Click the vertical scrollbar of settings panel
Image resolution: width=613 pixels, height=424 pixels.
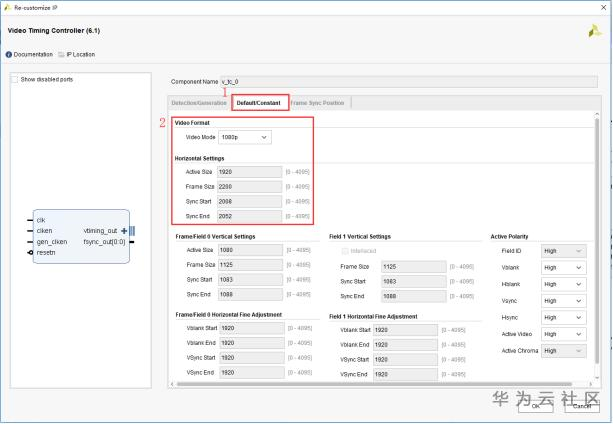click(x=597, y=240)
